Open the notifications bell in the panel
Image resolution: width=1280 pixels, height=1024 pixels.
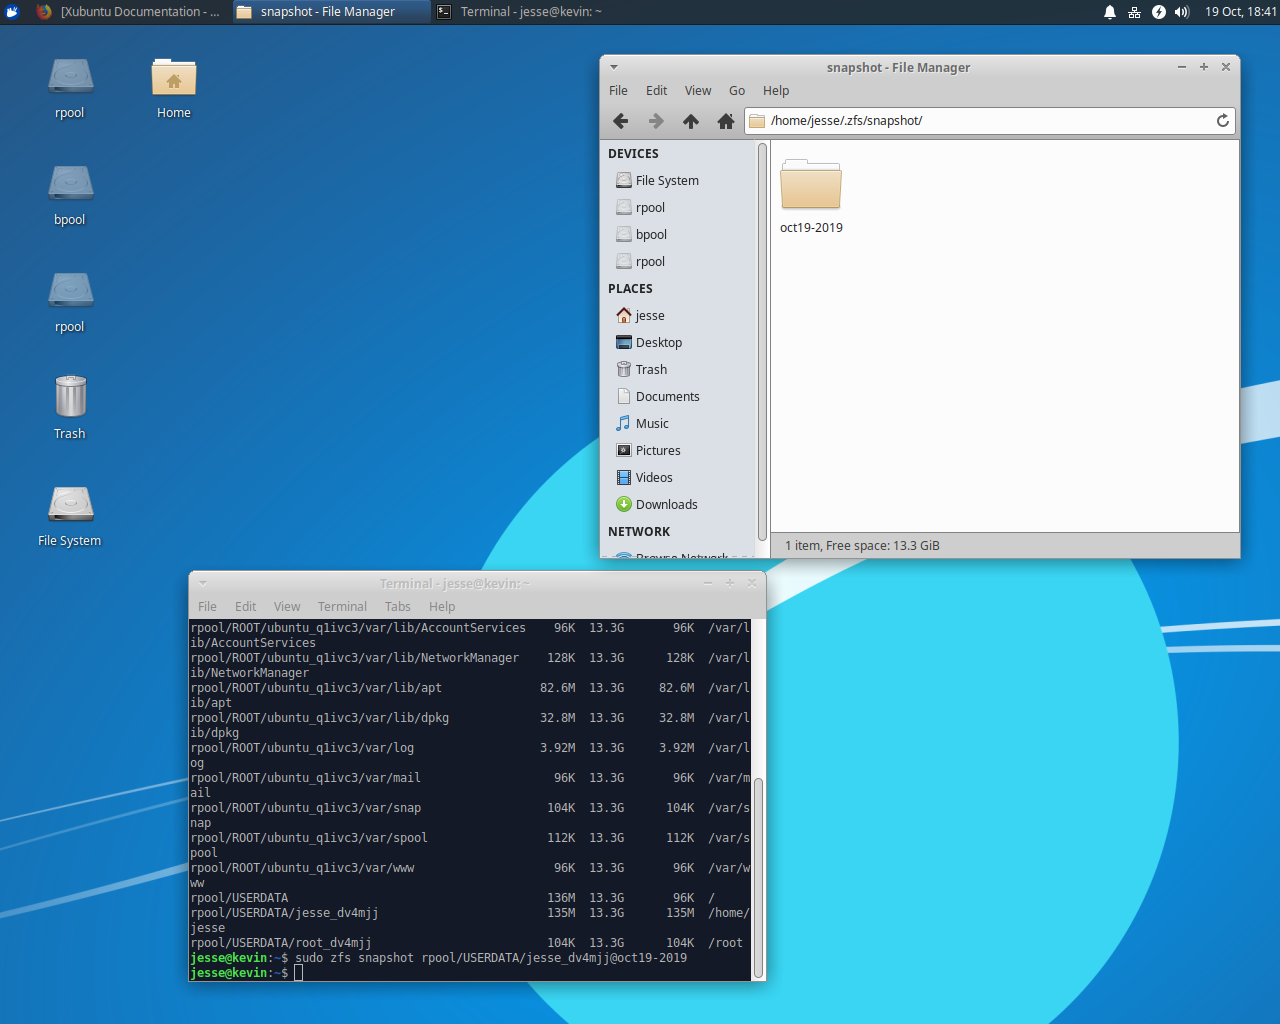tap(1110, 12)
